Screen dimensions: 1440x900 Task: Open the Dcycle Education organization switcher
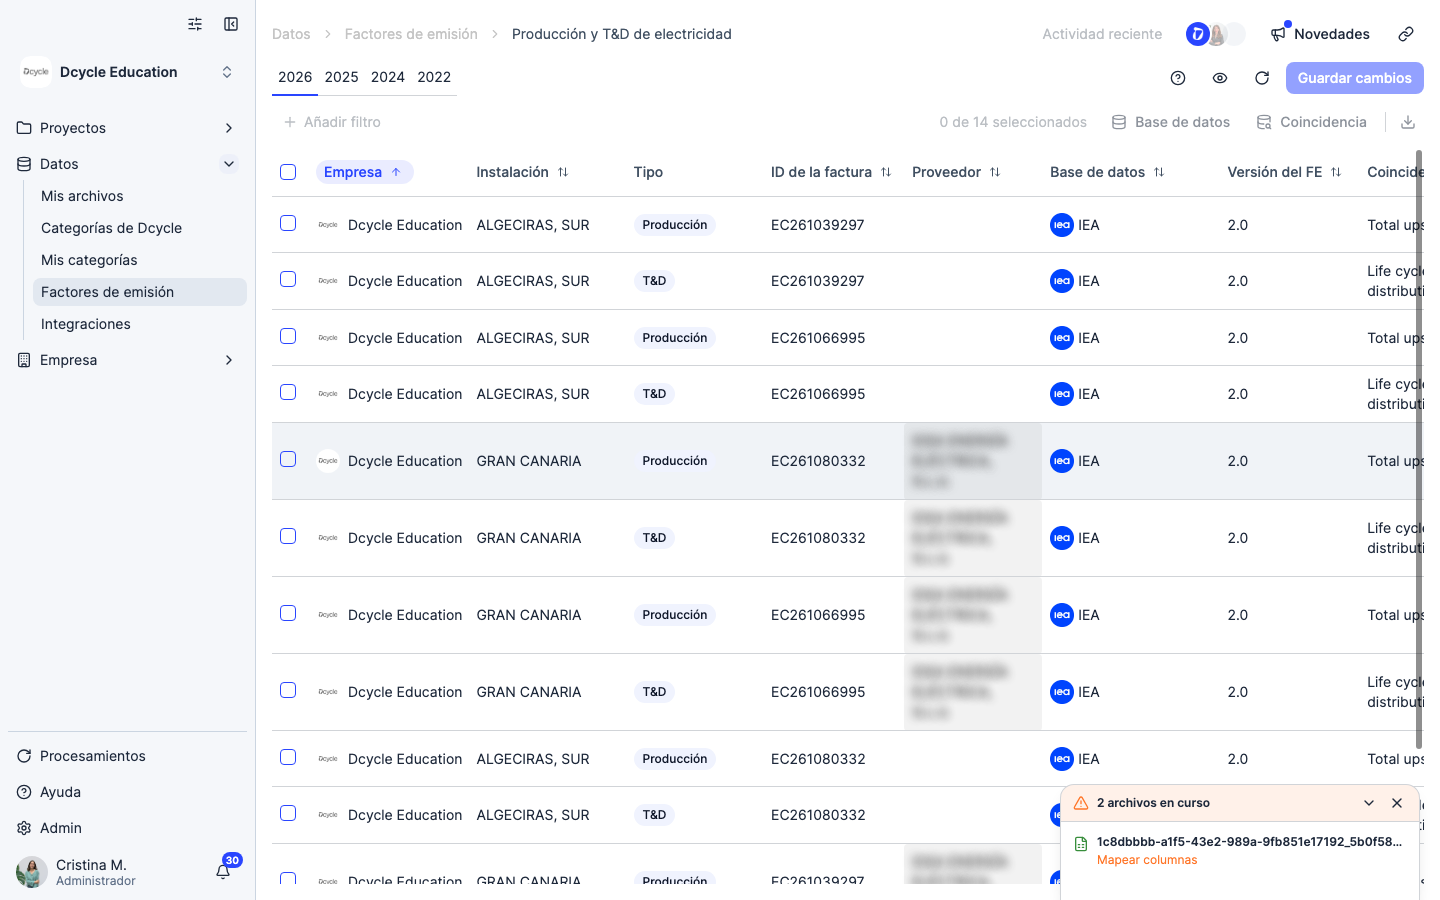[x=128, y=72]
